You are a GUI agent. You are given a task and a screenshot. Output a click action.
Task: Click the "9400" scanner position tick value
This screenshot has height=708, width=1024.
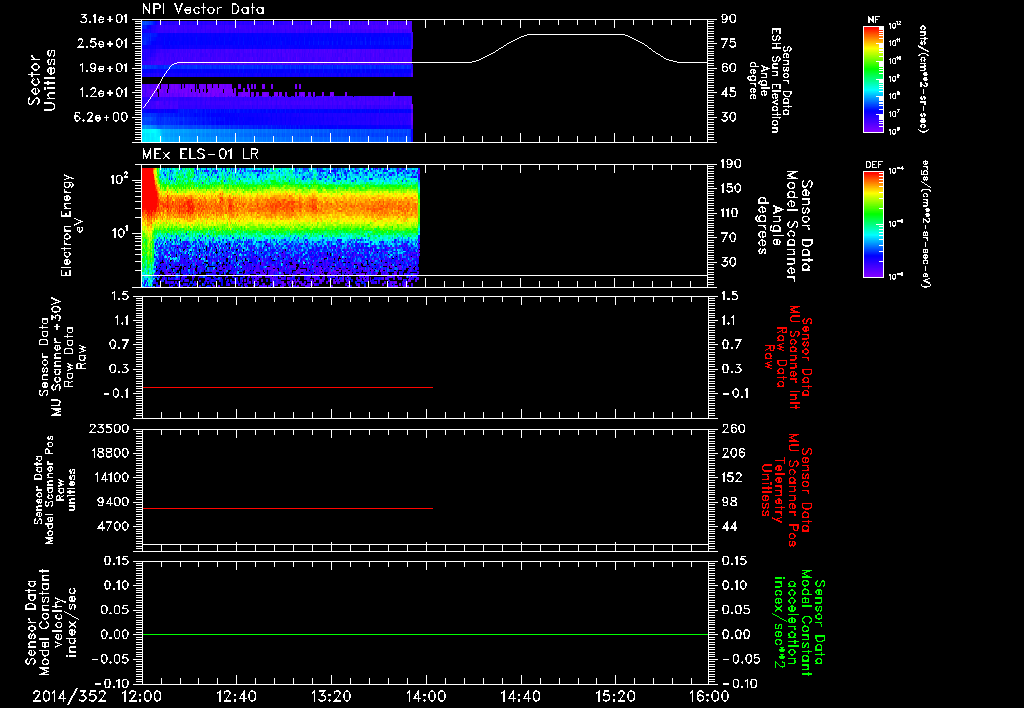[x=112, y=502]
